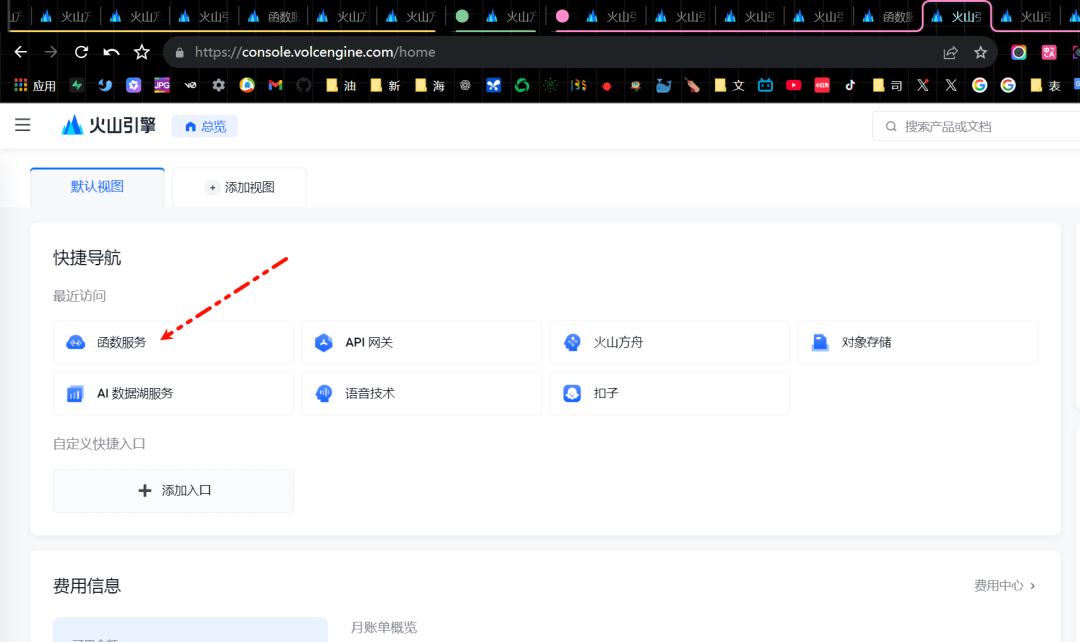Open 函数服务 quick navigation card
This screenshot has height=642, width=1080.
click(x=174, y=342)
